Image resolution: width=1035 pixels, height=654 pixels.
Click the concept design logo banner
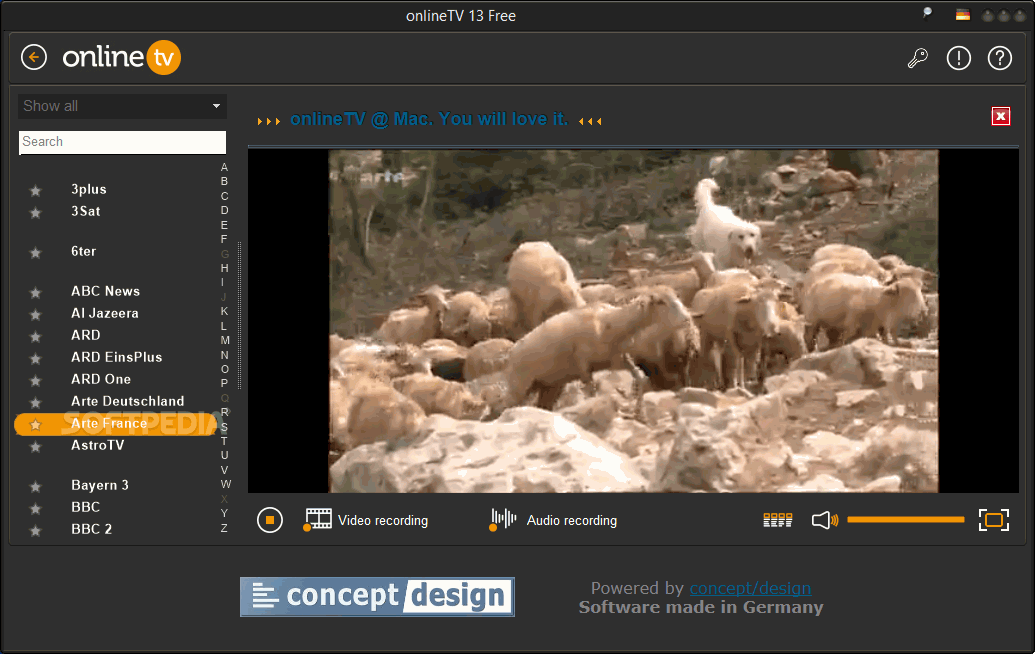click(377, 597)
